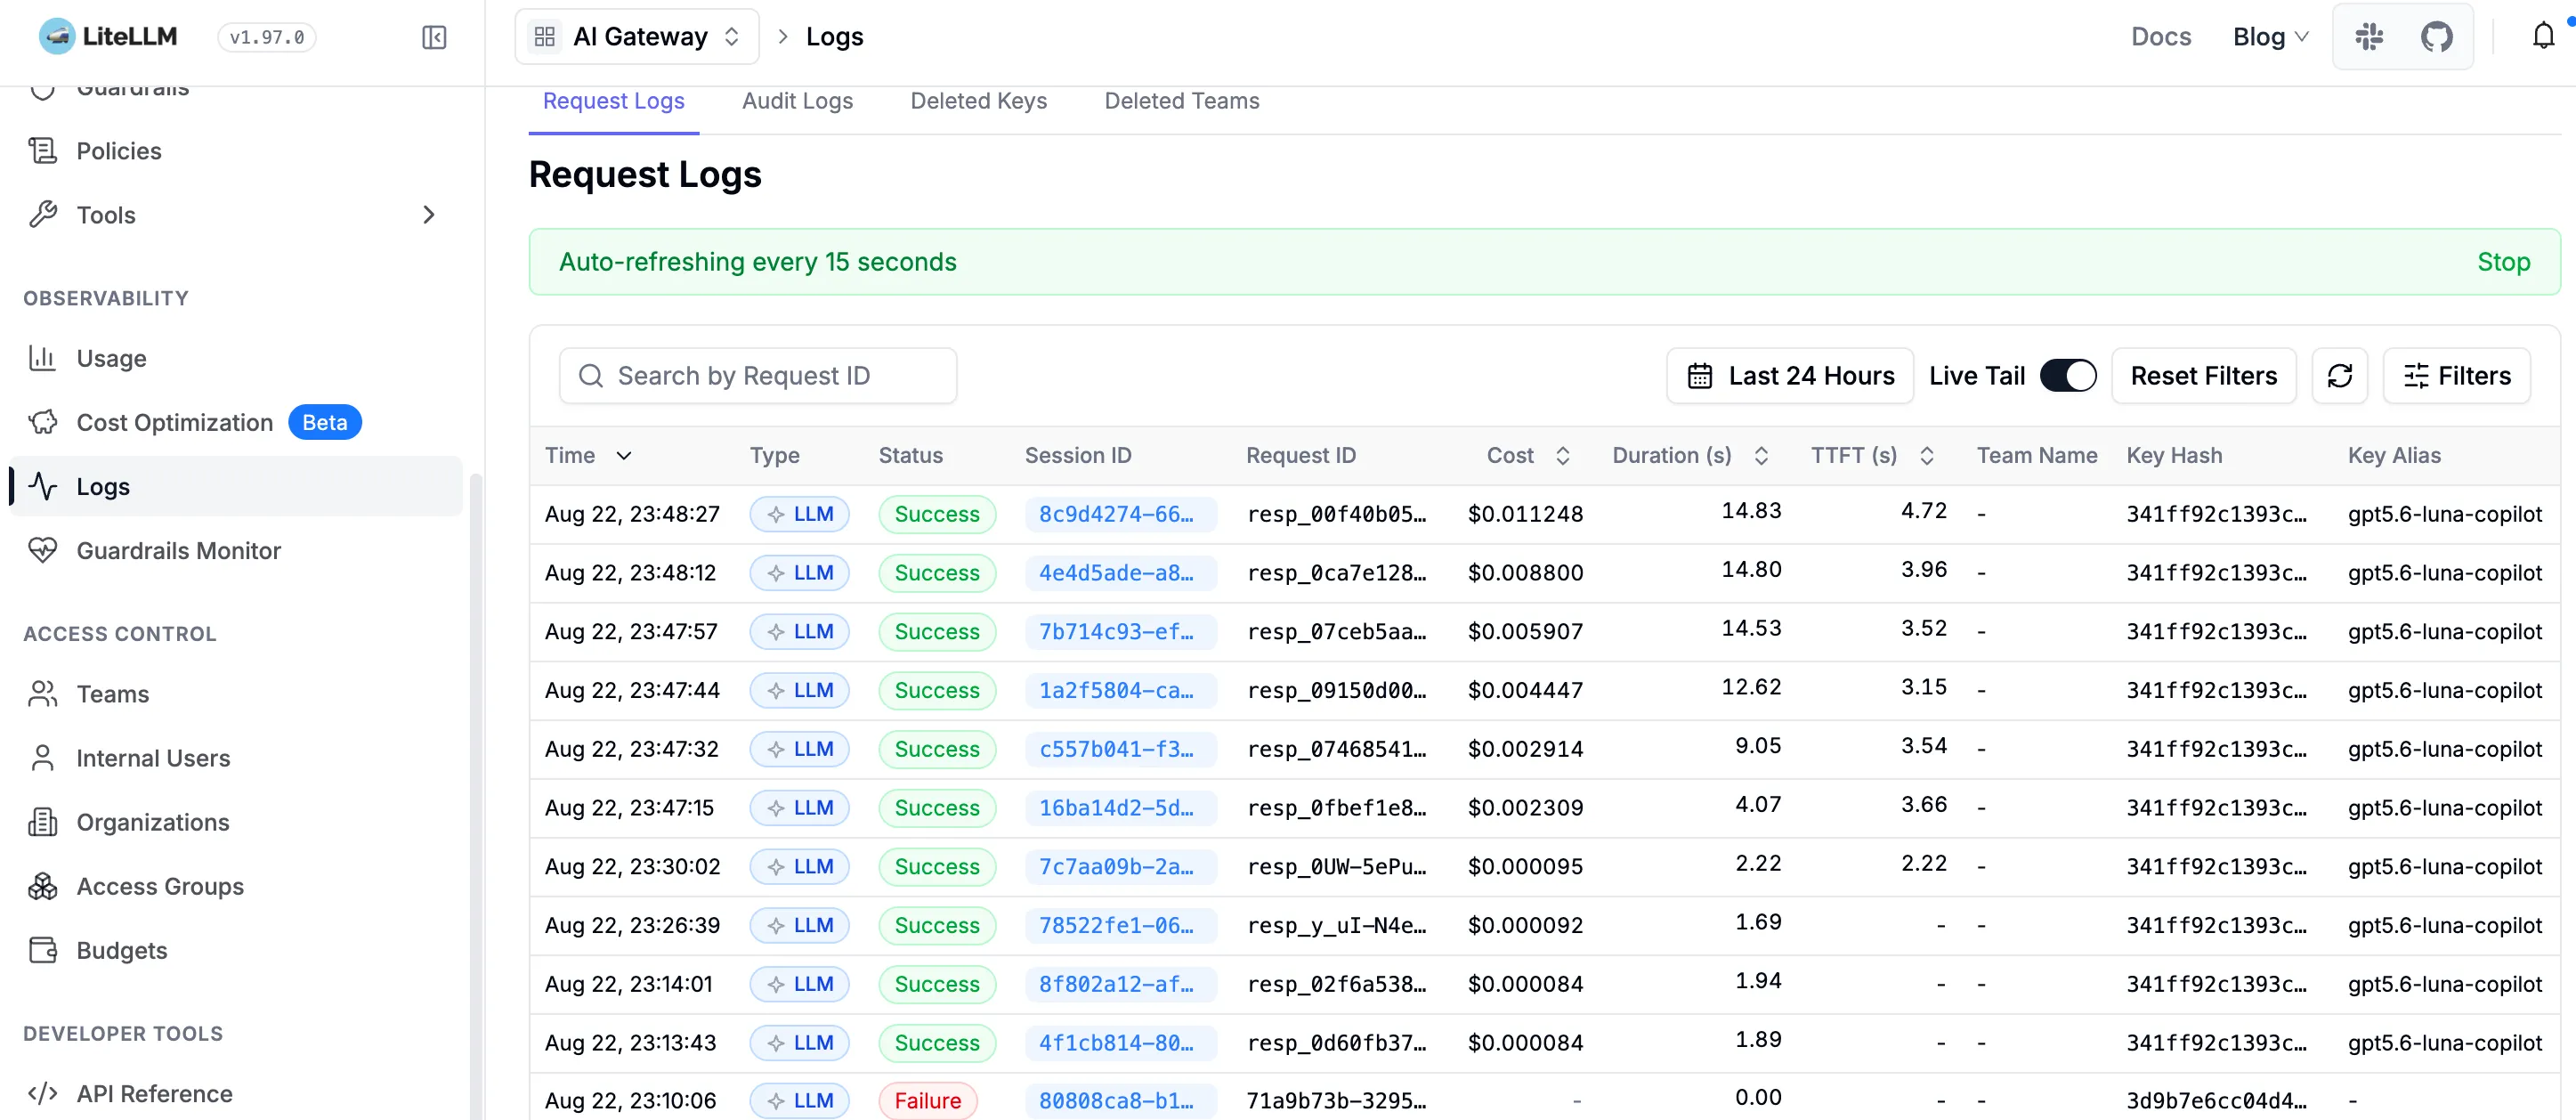Switch to the Request Logs tab
The image size is (2576, 1120).
(614, 101)
